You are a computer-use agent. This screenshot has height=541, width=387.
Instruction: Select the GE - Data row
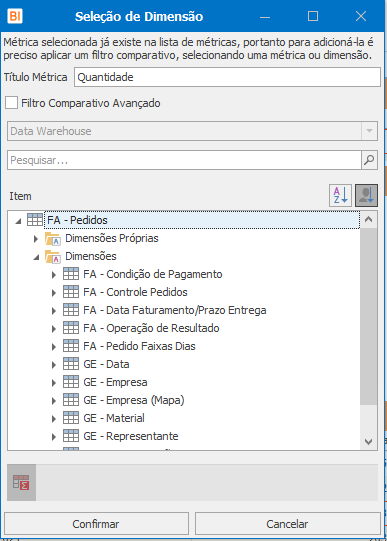pyautogui.click(x=106, y=364)
